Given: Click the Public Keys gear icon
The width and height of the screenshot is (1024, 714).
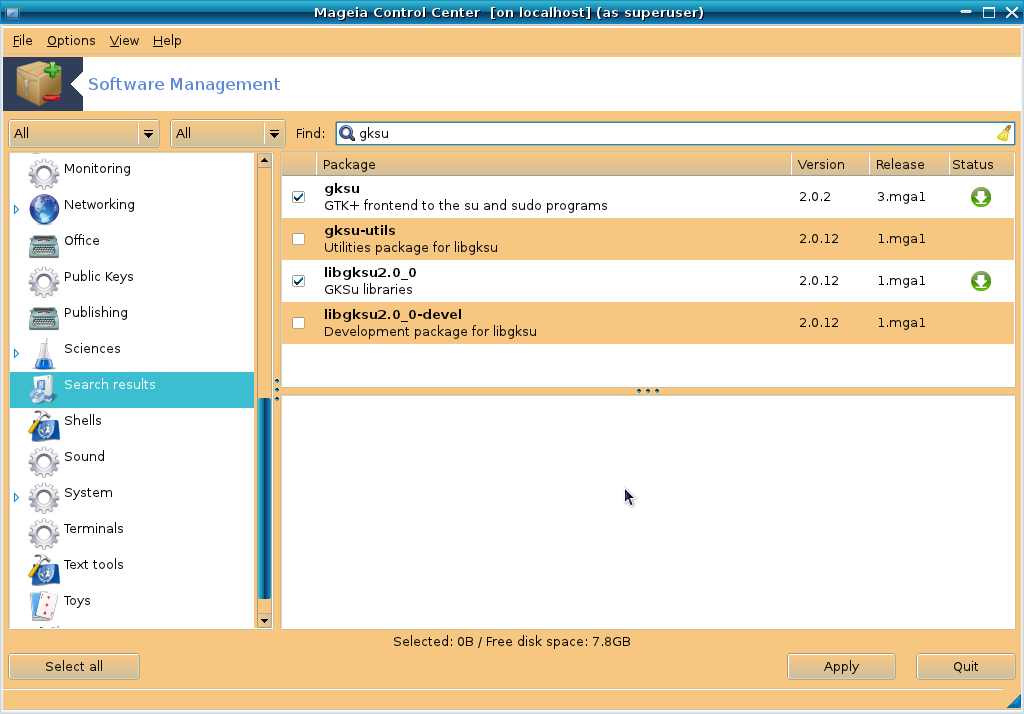Looking at the screenshot, I should [44, 281].
